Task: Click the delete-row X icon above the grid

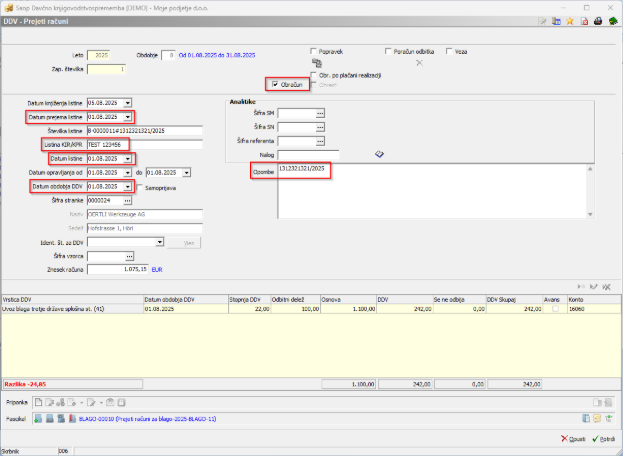Action: (606, 286)
